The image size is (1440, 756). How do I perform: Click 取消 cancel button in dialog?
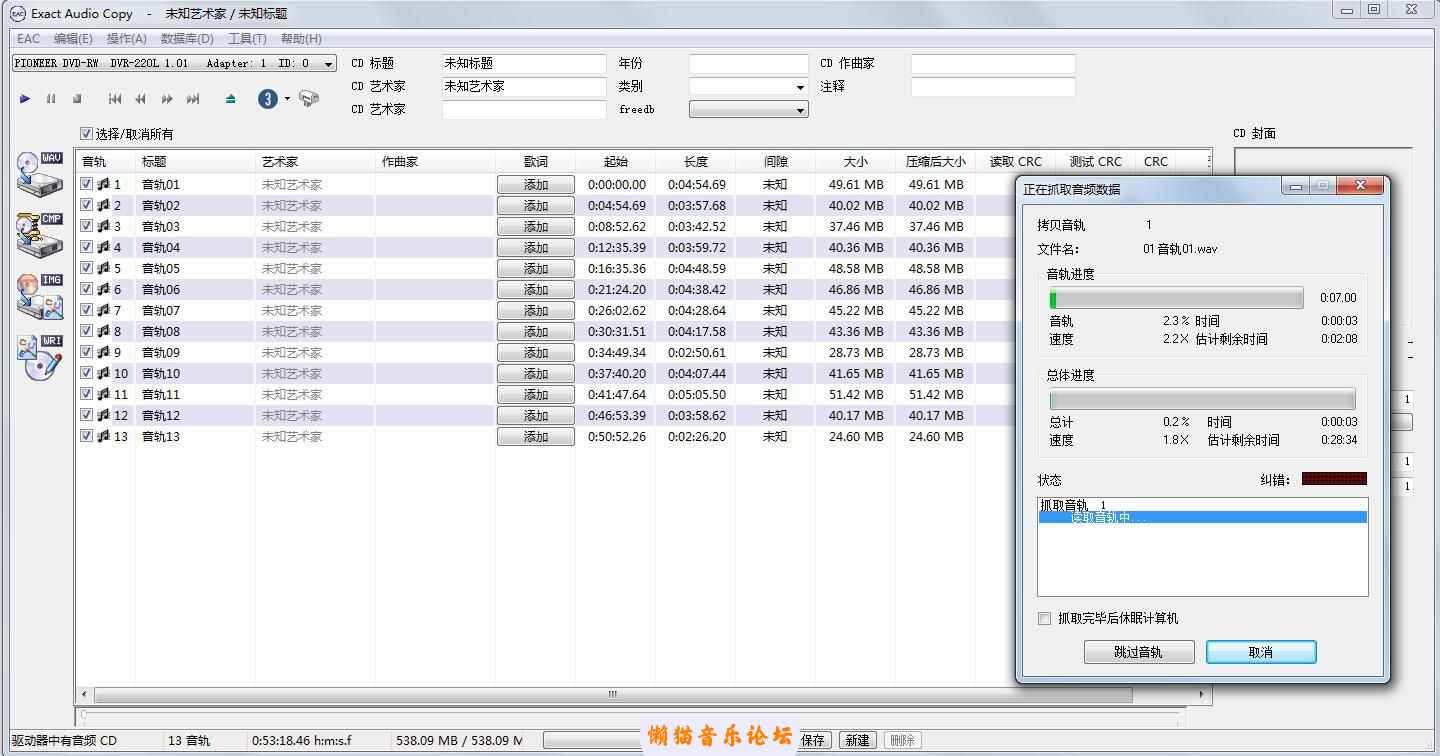point(1261,652)
